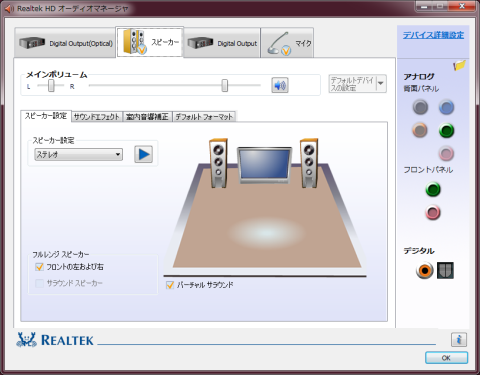Open the 室内音響補正 sub-tab
480x375 pixels.
pyautogui.click(x=147, y=117)
